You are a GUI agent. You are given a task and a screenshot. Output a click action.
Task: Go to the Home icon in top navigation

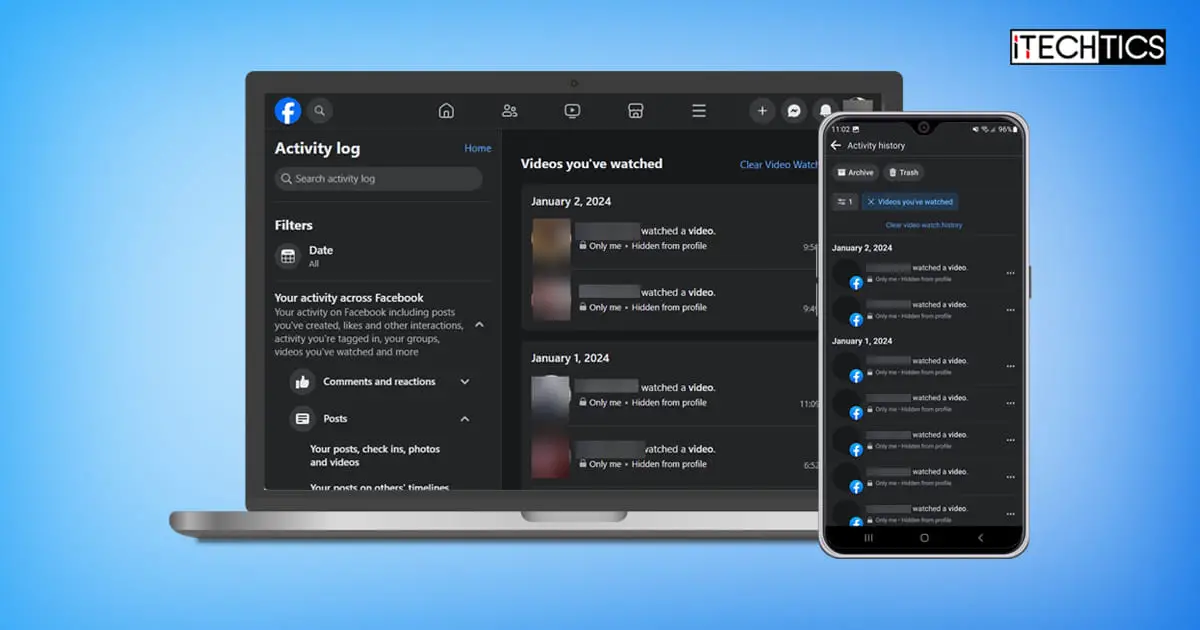[x=446, y=111]
